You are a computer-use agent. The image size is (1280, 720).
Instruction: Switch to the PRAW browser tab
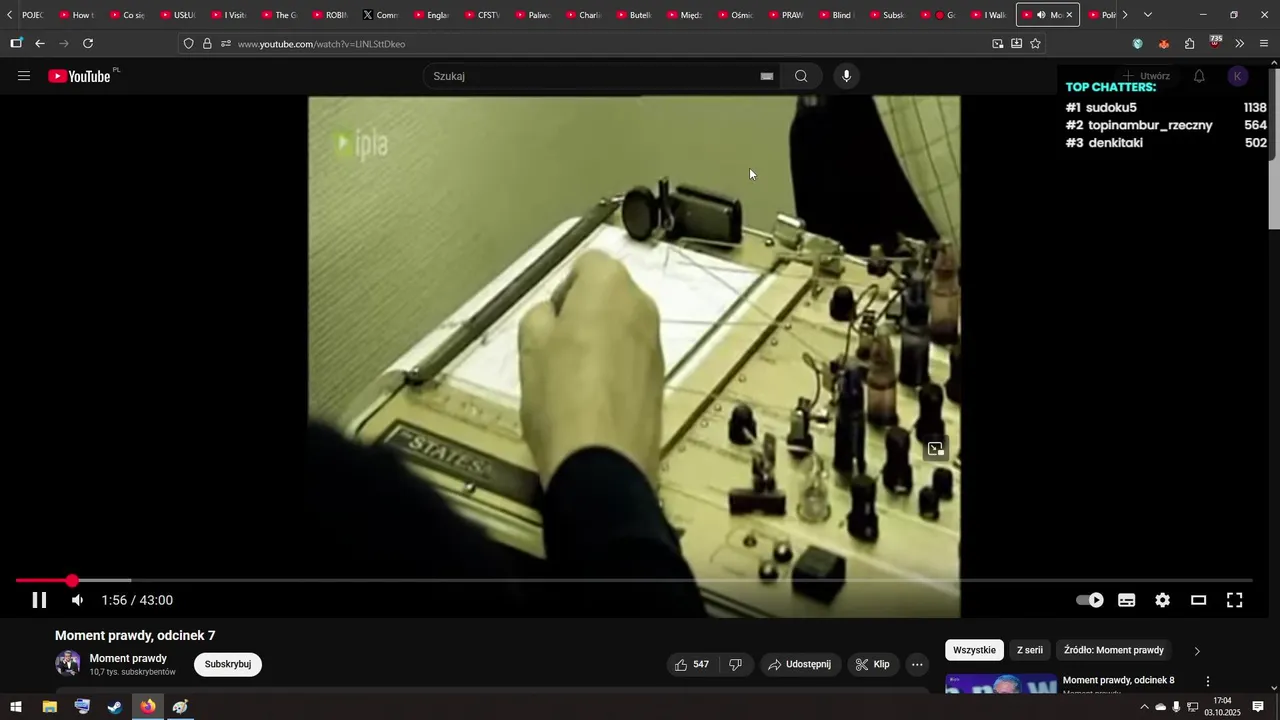coord(785,15)
